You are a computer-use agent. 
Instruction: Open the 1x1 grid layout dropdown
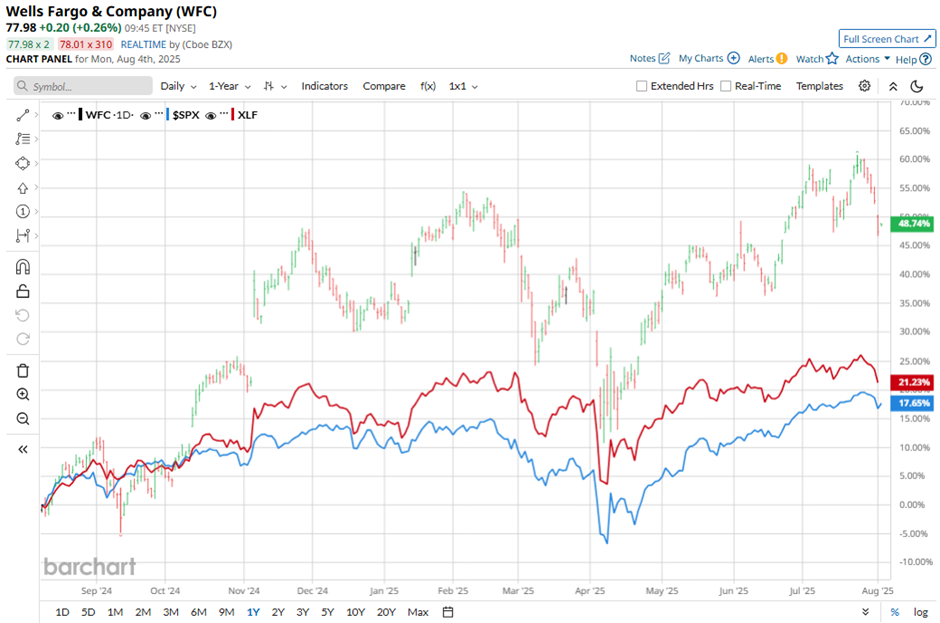(463, 86)
